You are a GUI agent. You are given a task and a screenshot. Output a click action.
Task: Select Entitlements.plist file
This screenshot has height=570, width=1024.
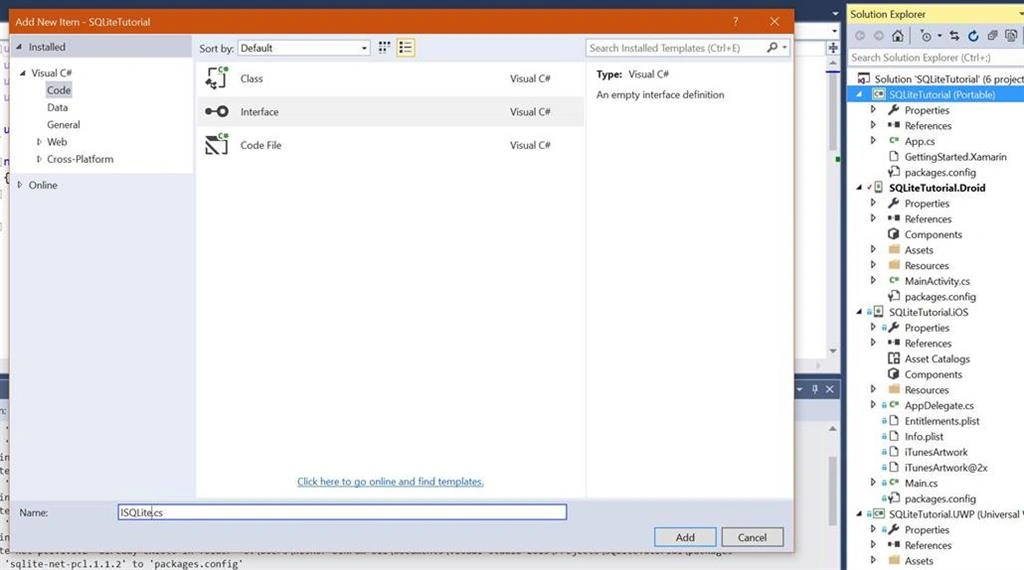[942, 421]
